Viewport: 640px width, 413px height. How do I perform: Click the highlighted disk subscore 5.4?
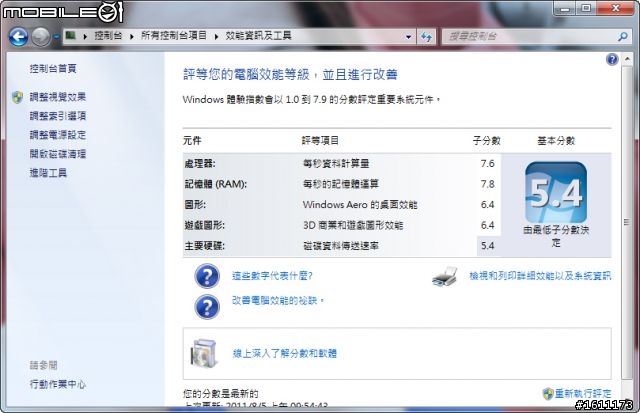click(488, 246)
